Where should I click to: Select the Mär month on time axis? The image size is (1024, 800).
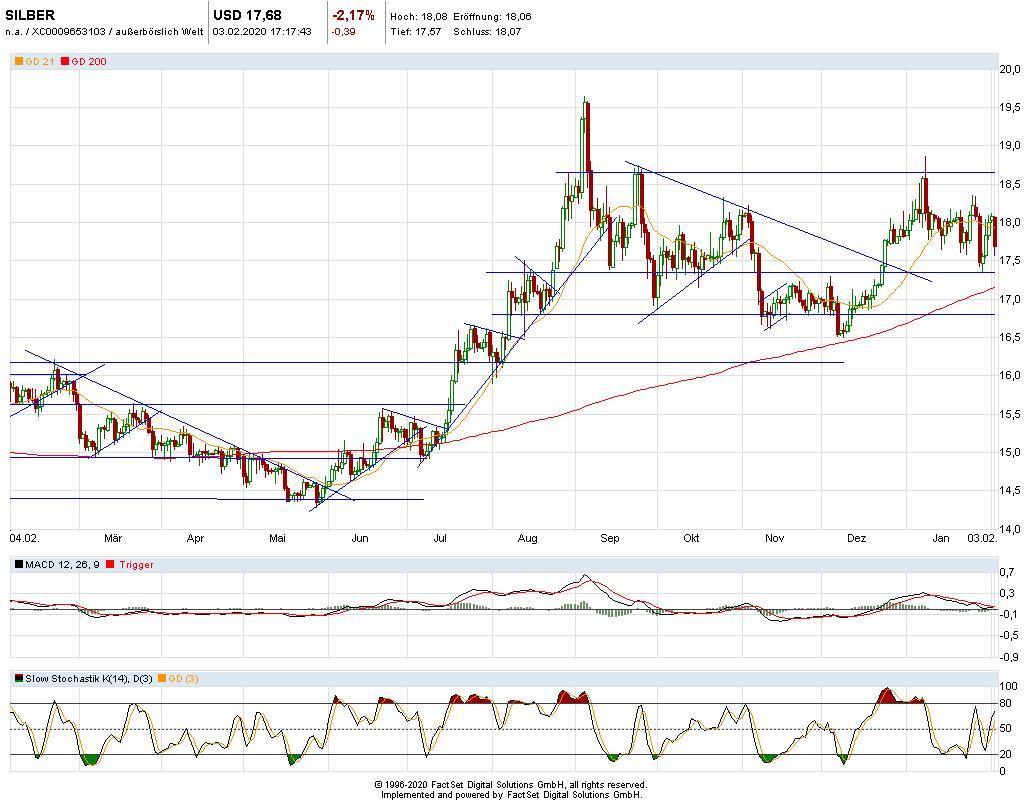[x=113, y=539]
